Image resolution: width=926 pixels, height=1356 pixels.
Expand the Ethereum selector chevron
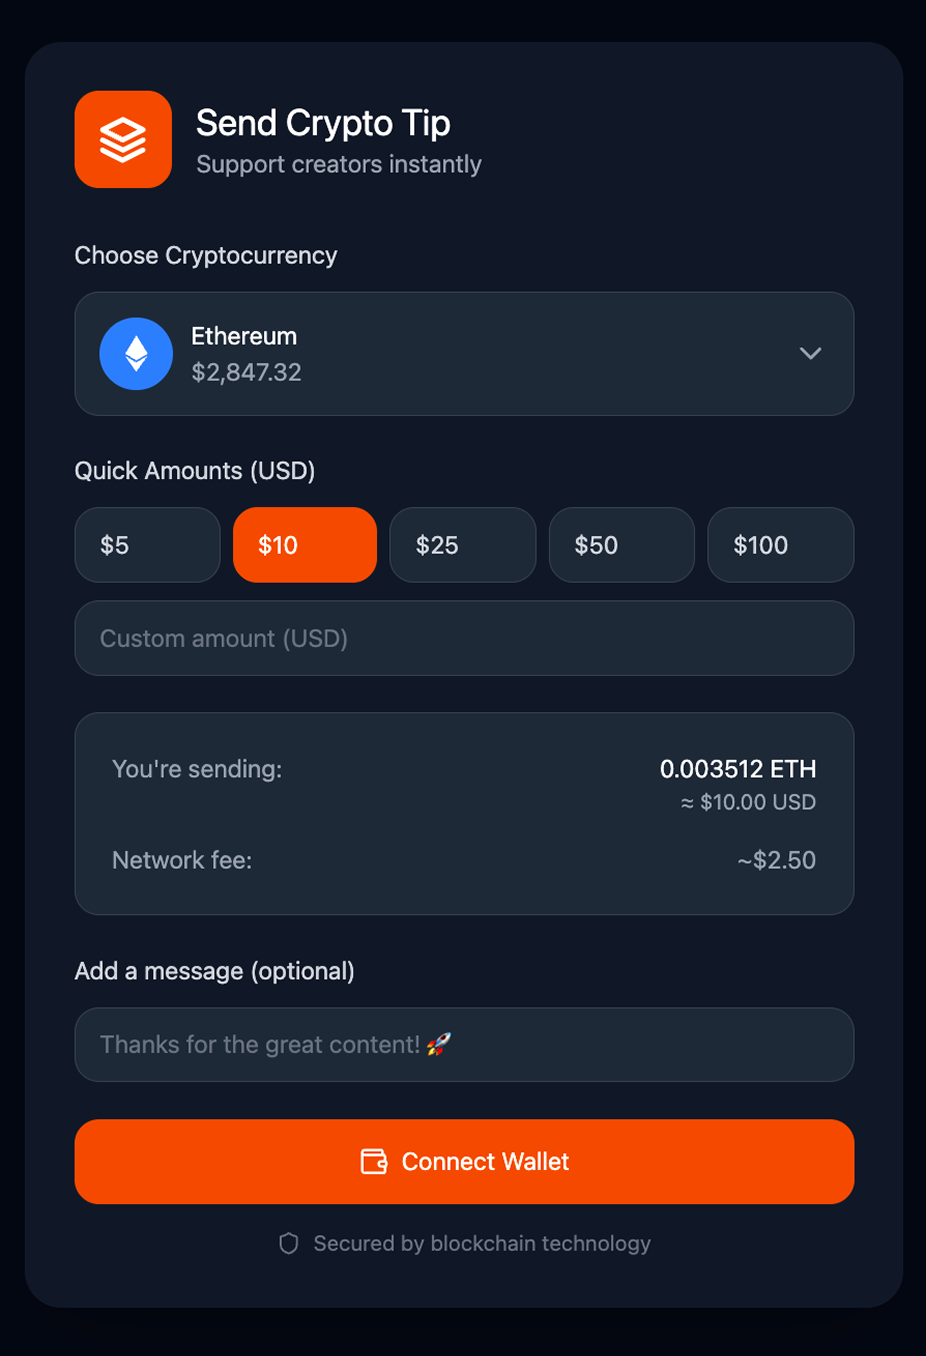[811, 353]
